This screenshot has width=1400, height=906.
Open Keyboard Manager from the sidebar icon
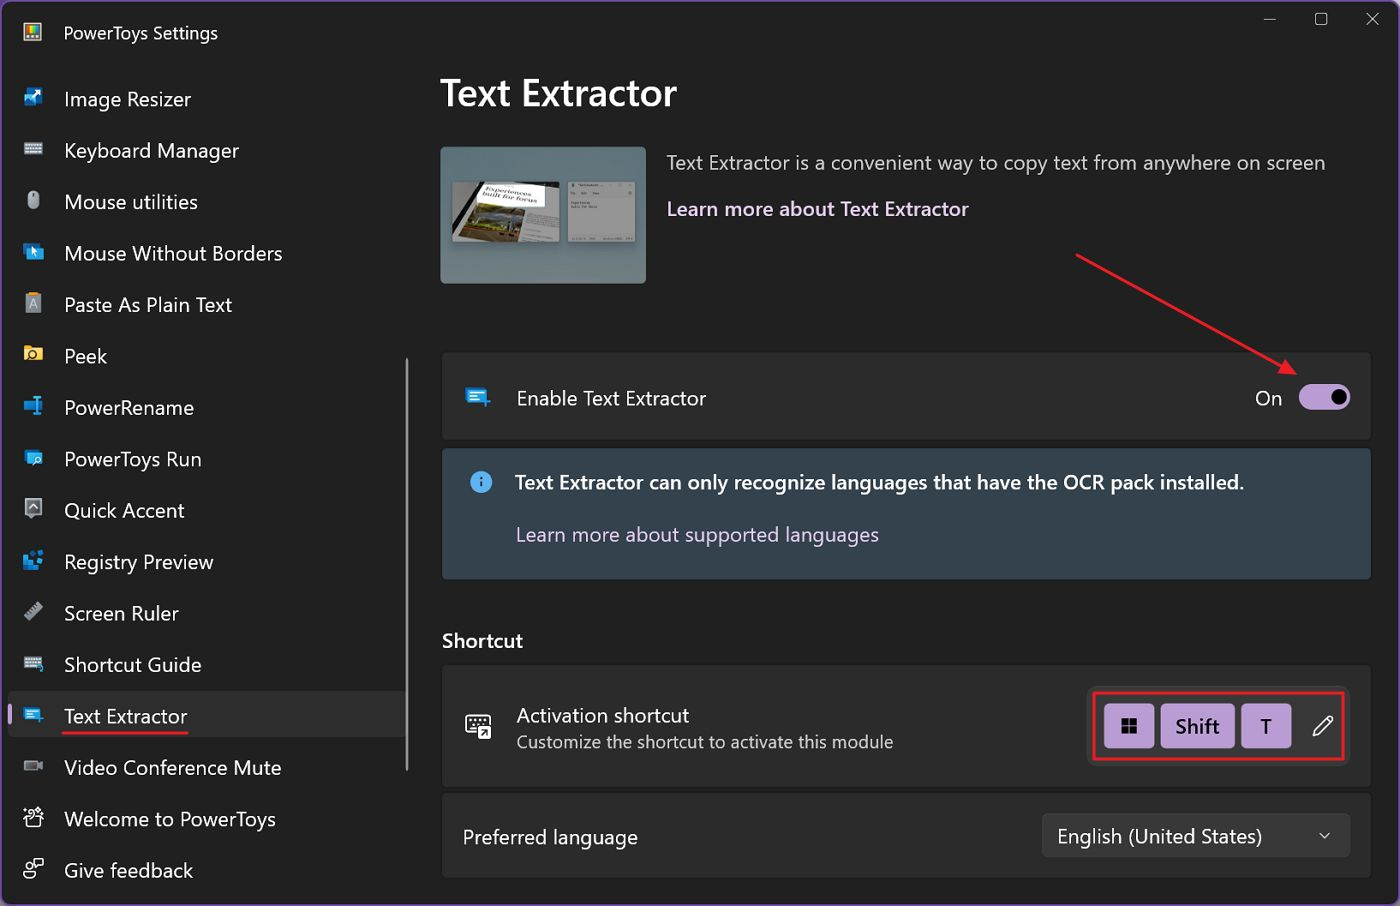tap(33, 150)
